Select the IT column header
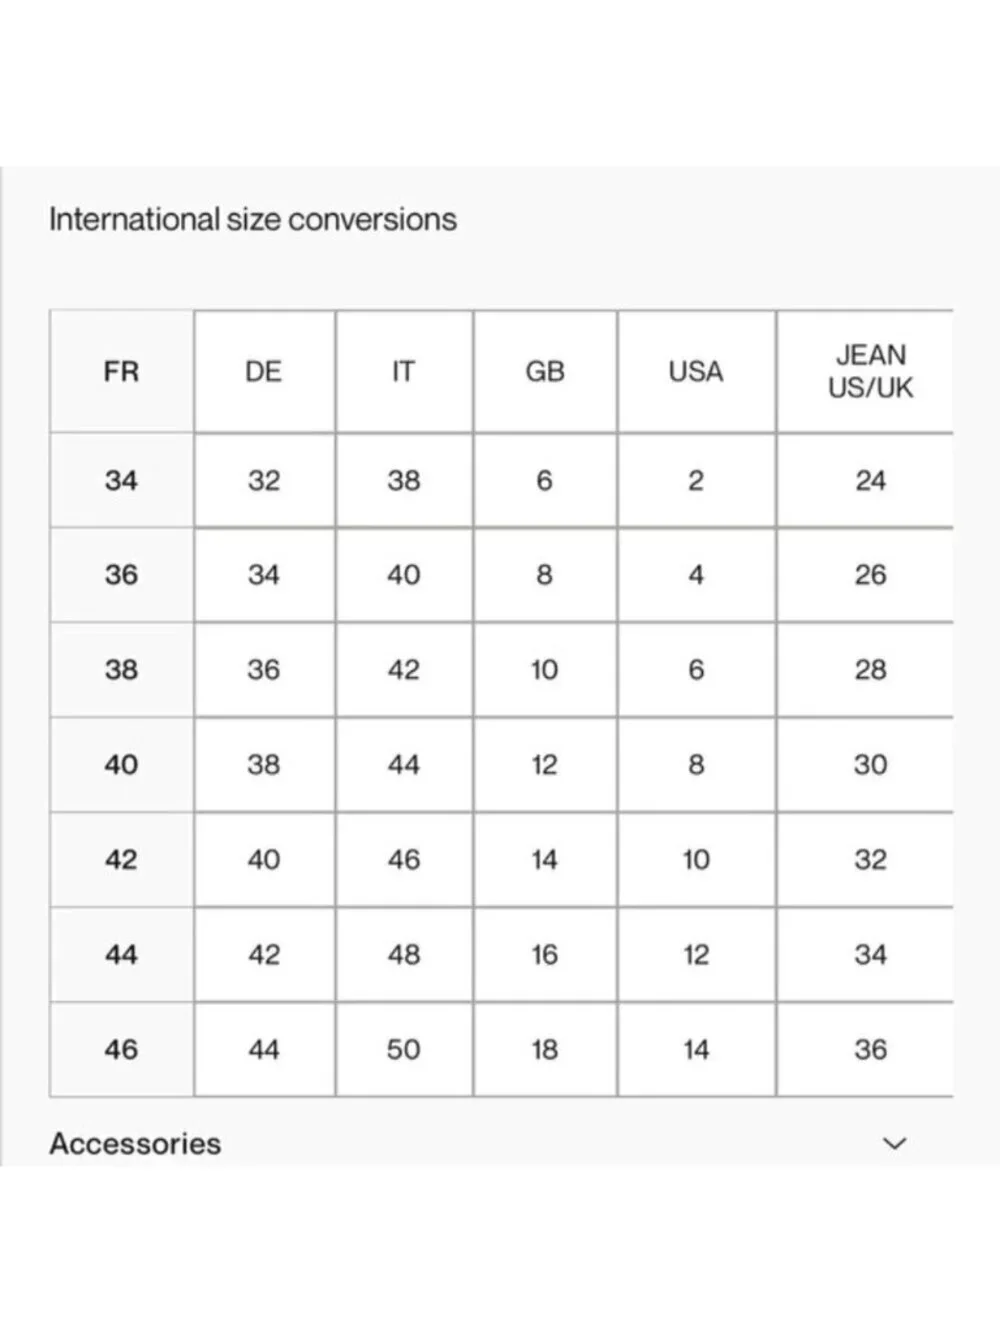 (x=404, y=371)
